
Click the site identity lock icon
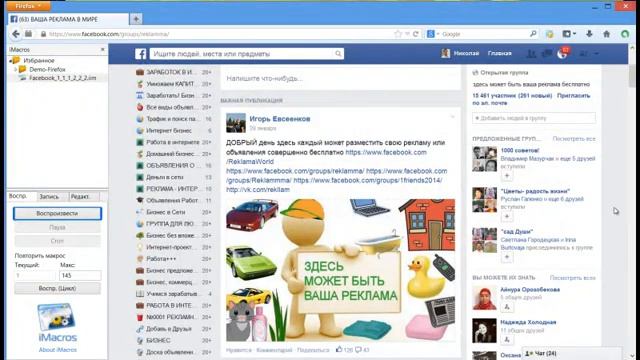coord(43,34)
